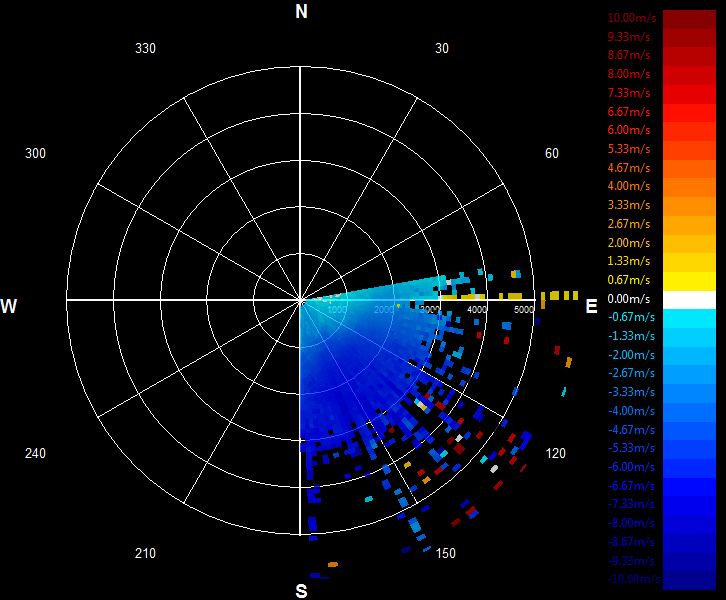
Task: Click the E compass label
Action: pyautogui.click(x=591, y=306)
